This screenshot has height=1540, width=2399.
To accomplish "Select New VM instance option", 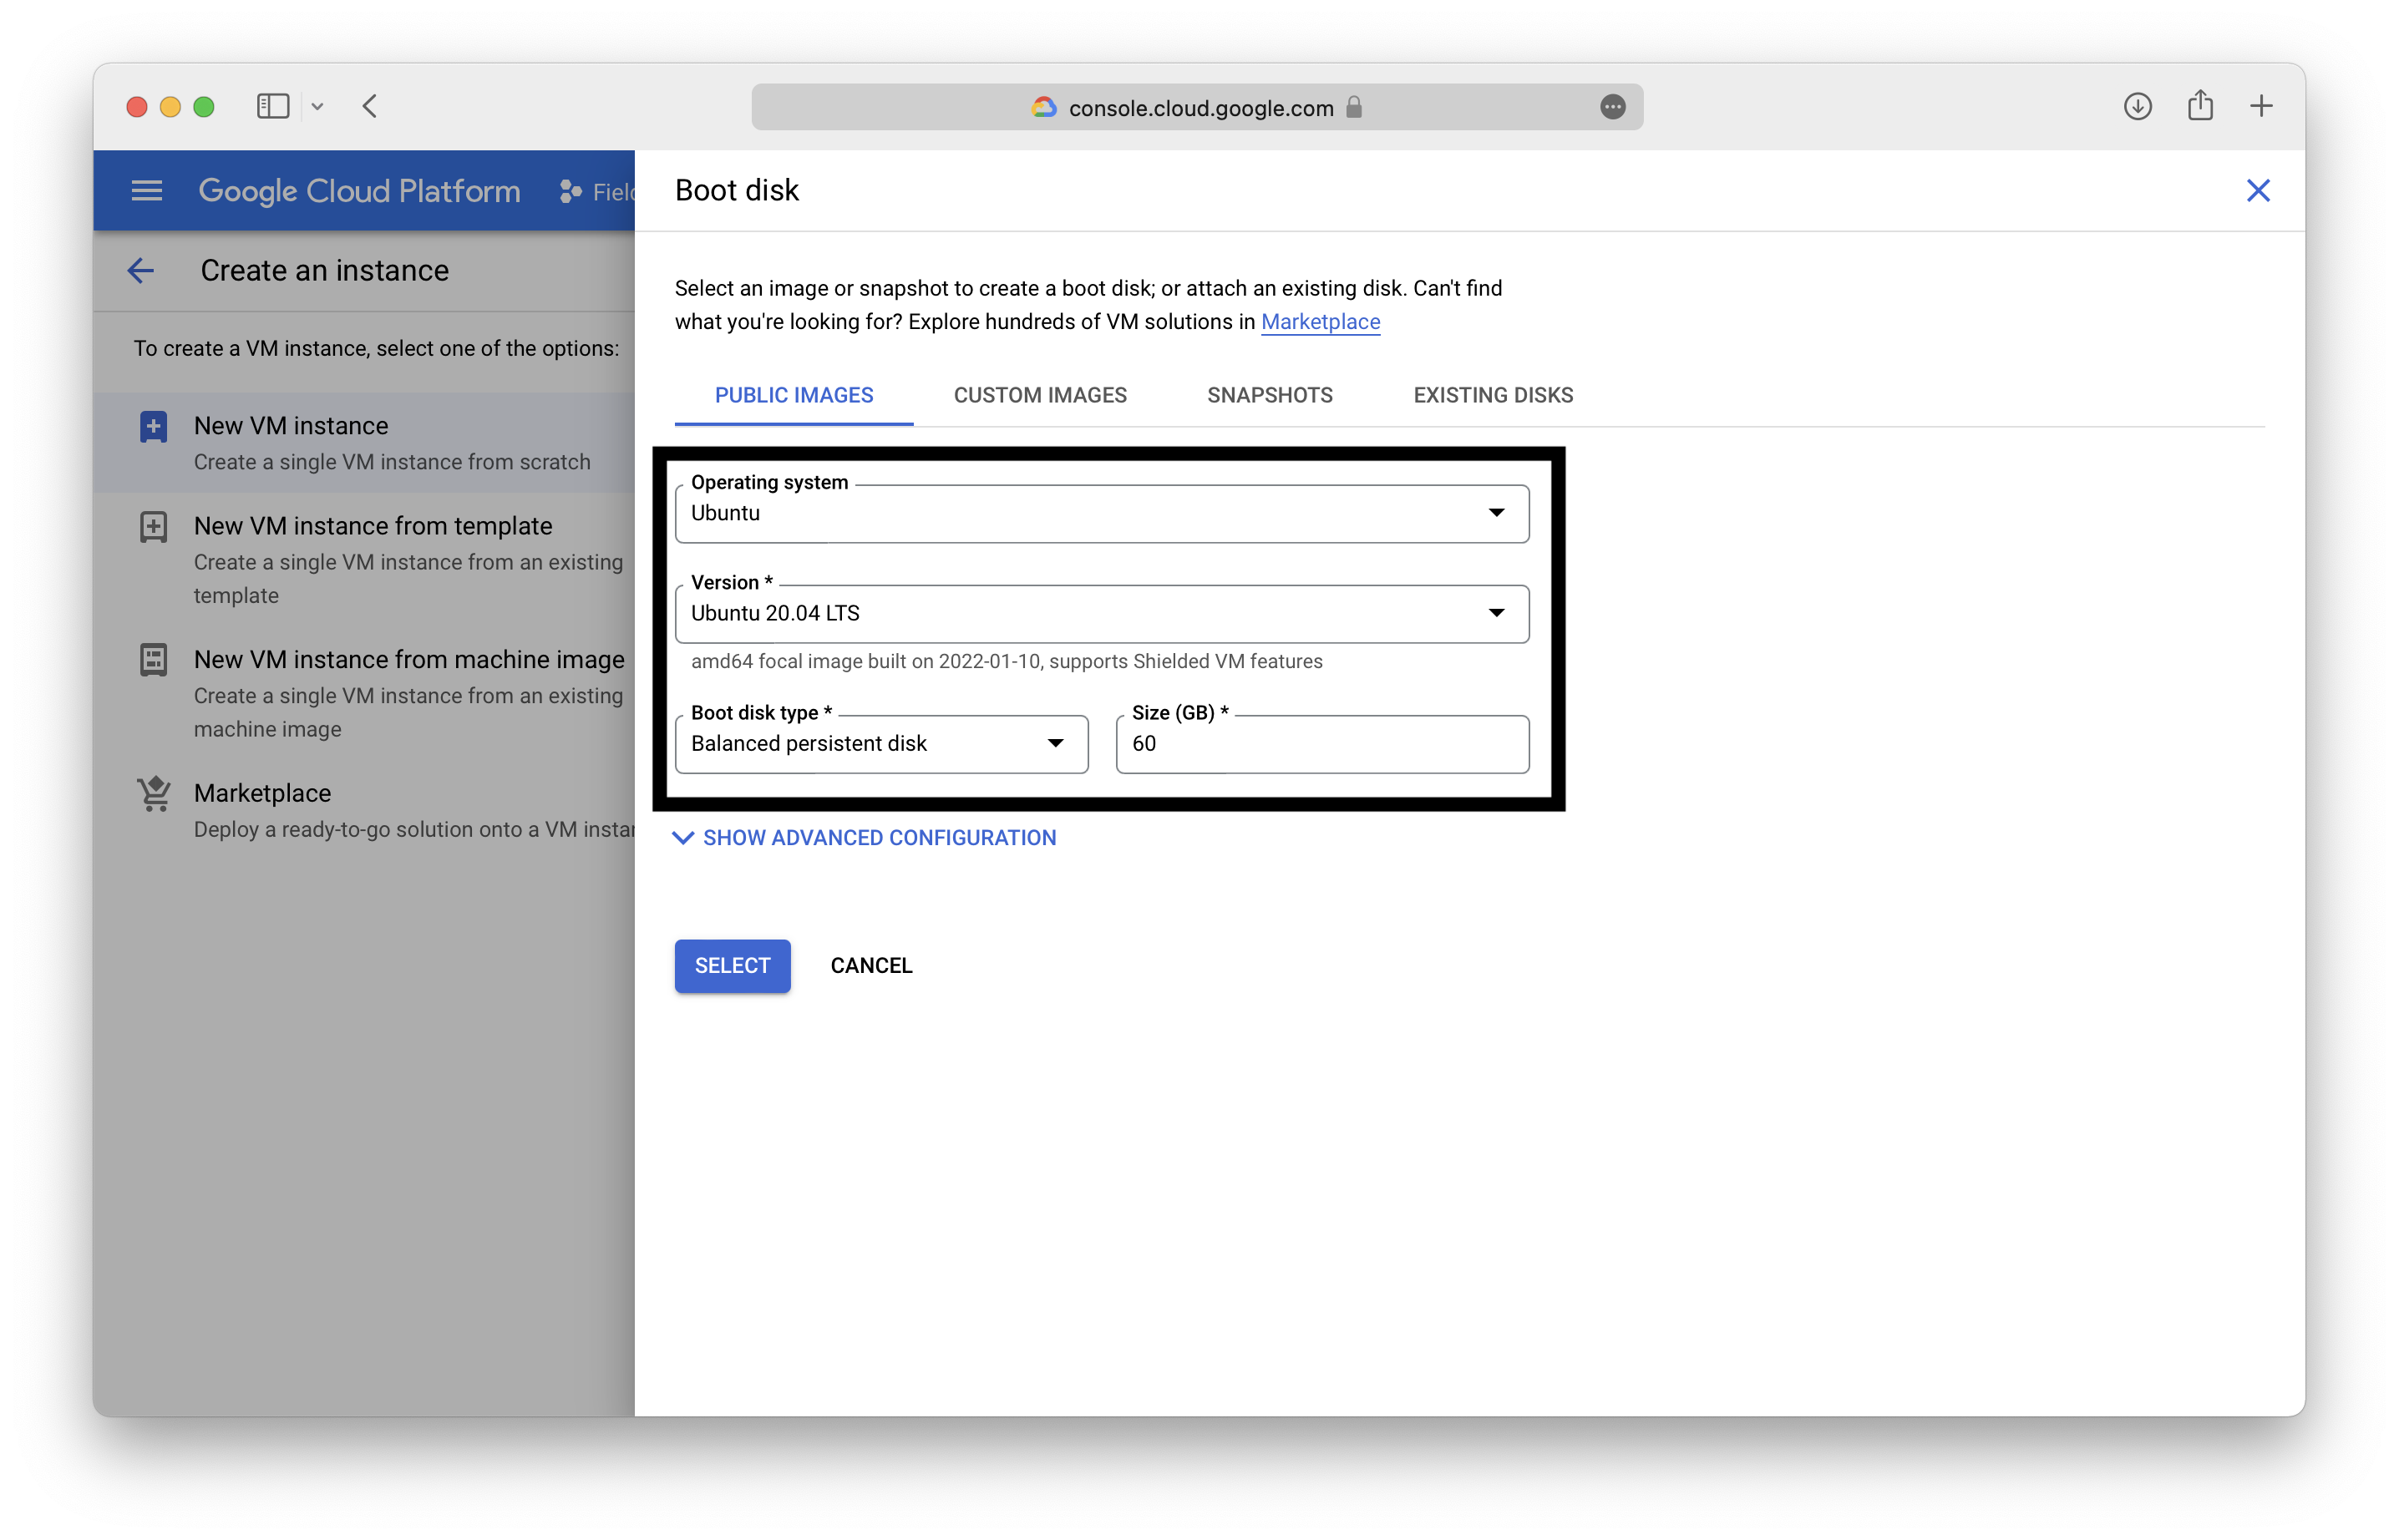I will point(364,442).
